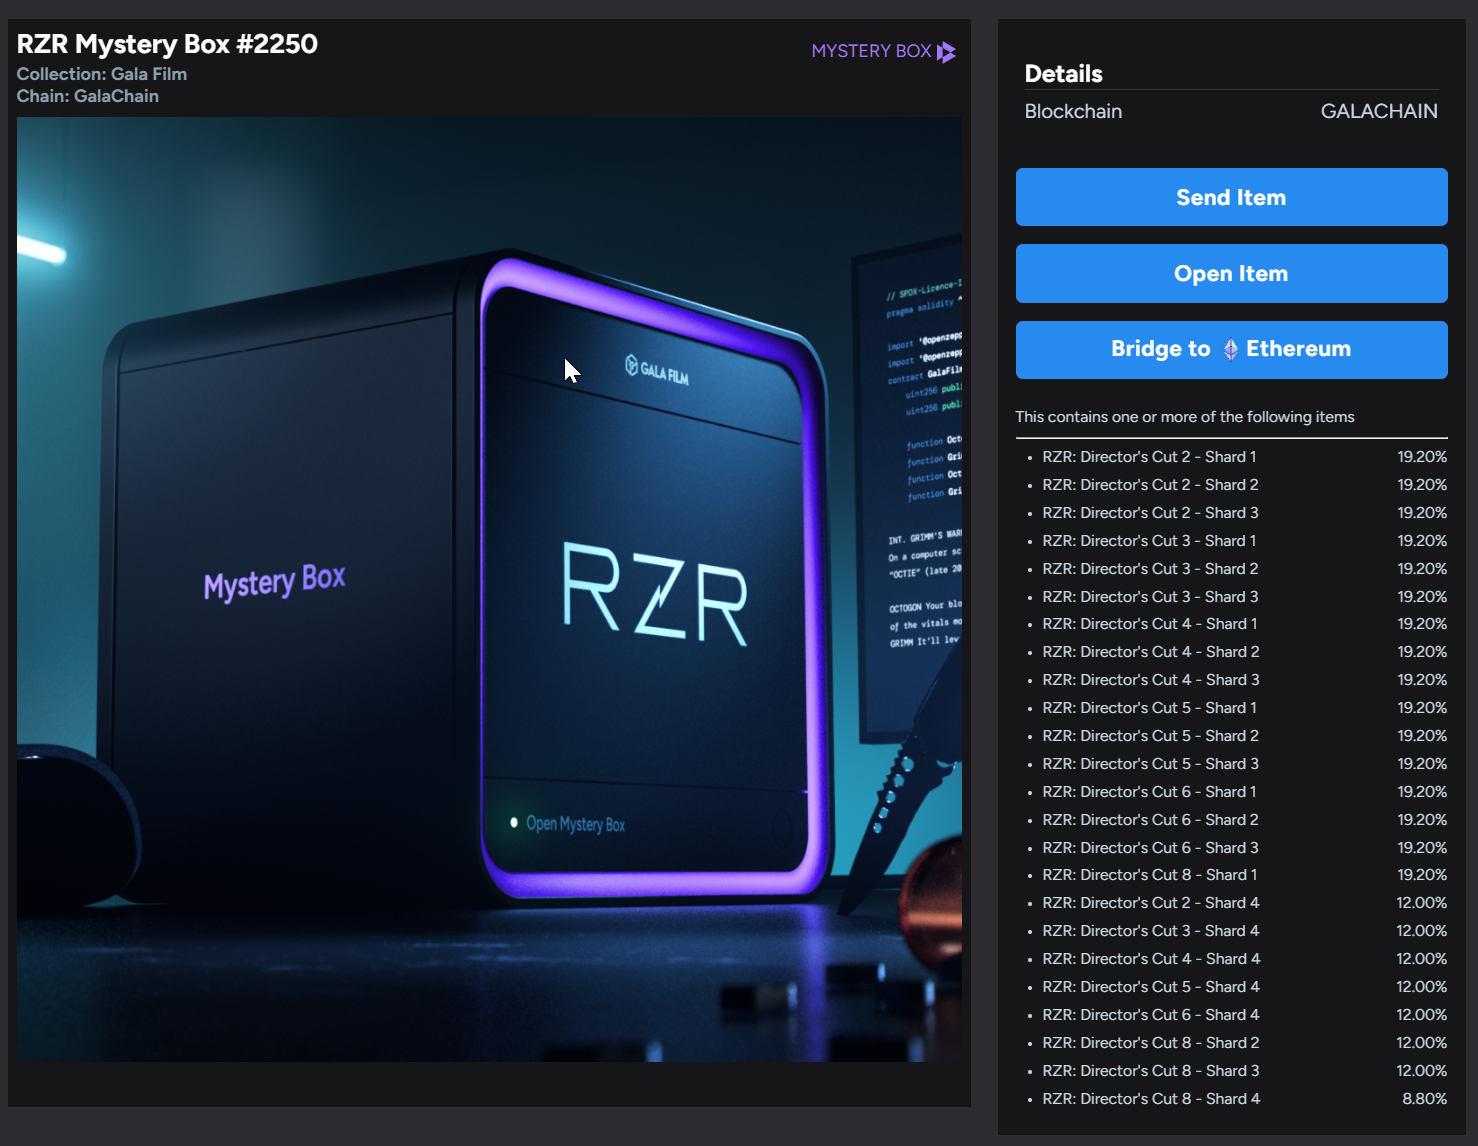Click the 8.80% probability value
The image size is (1478, 1146).
[x=1424, y=1099]
